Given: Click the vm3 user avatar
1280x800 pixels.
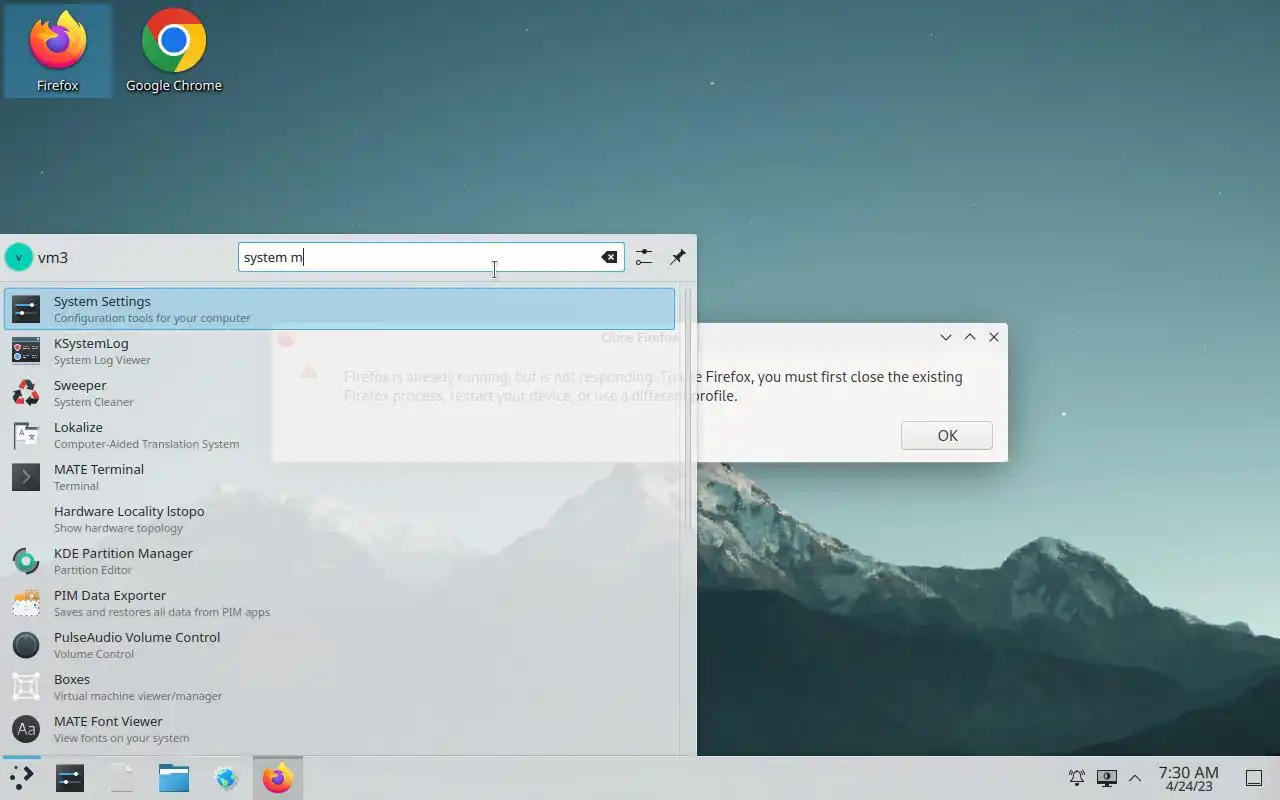Looking at the screenshot, I should point(19,257).
